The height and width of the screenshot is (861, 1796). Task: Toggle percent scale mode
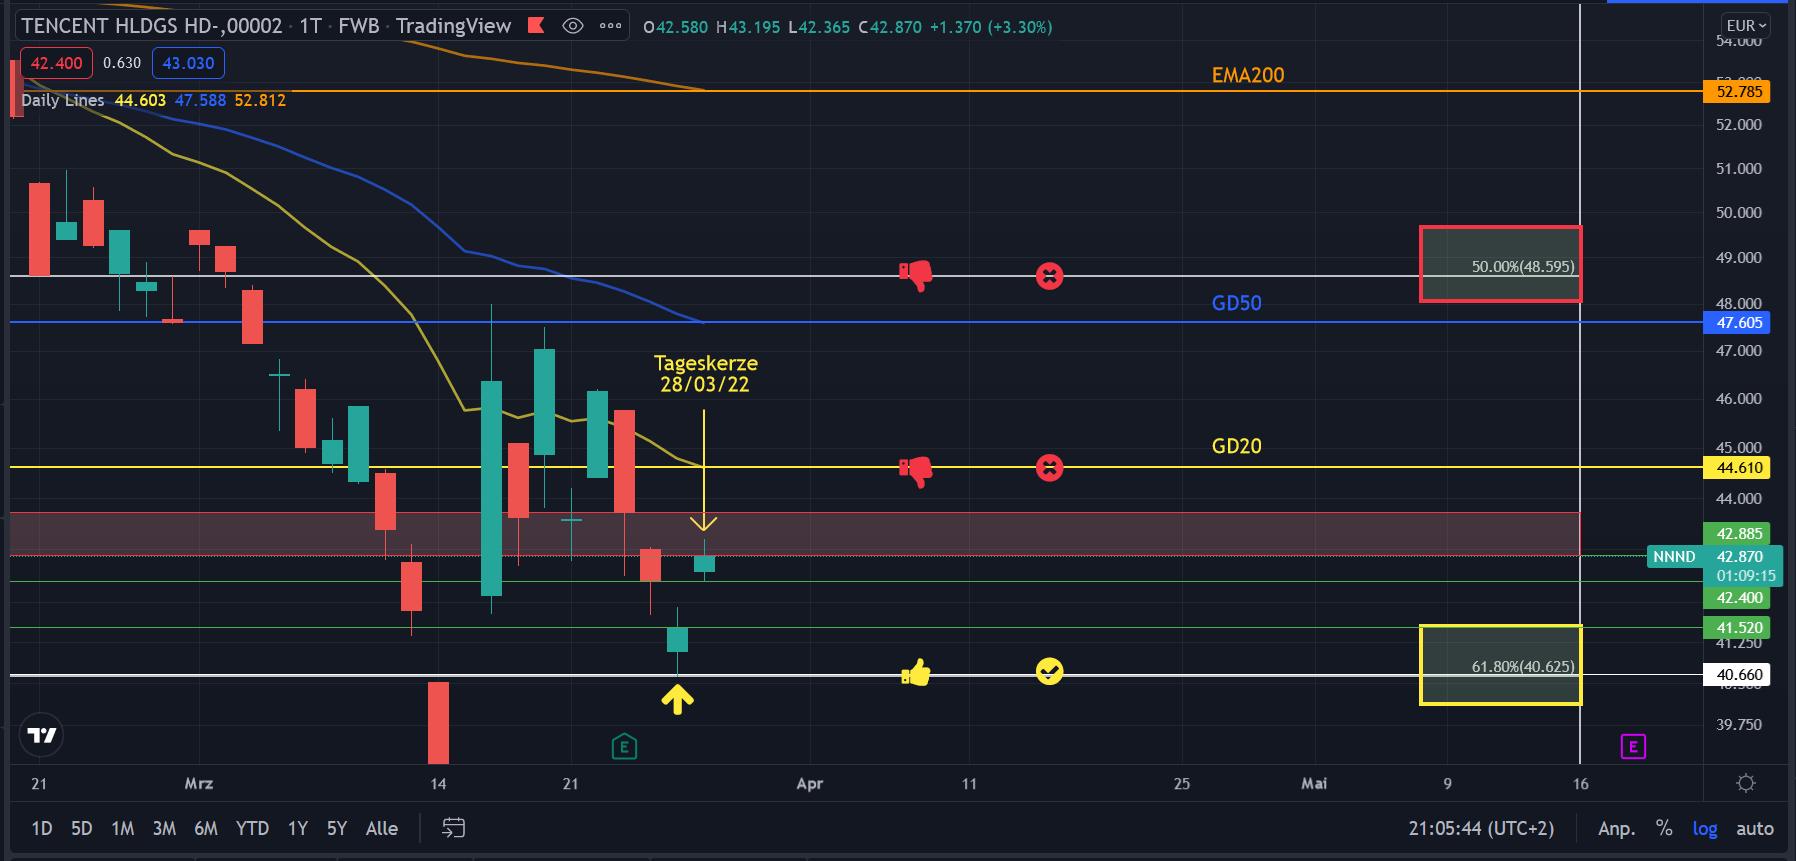(1664, 828)
